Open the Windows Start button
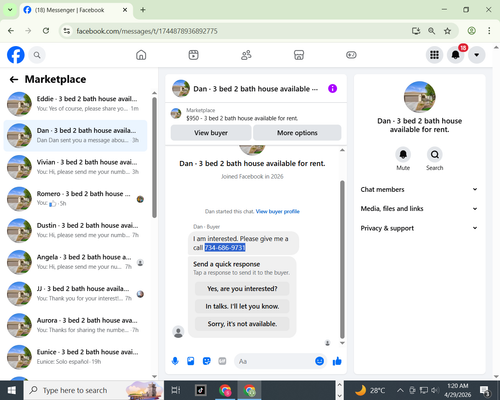This screenshot has height=400, width=500. pos(12,390)
